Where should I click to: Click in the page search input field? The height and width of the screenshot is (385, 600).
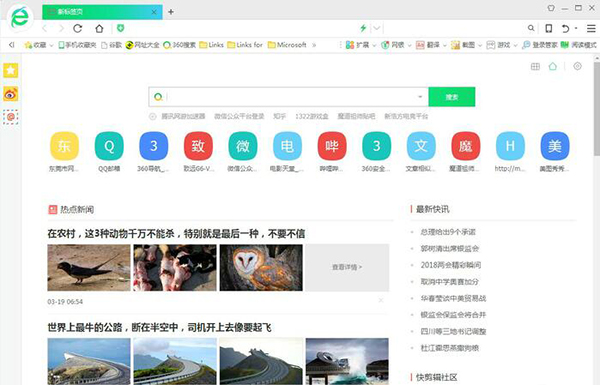290,97
